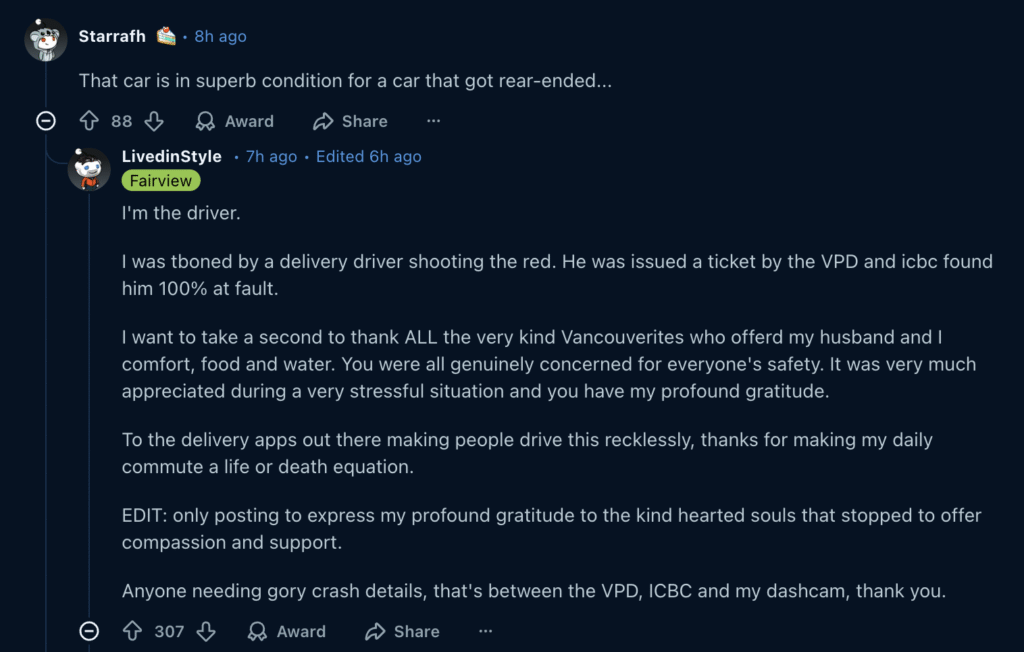Image resolution: width=1024 pixels, height=652 pixels.
Task: Click the 8h ago timestamp on Starrafh's comment
Action: coord(219,35)
